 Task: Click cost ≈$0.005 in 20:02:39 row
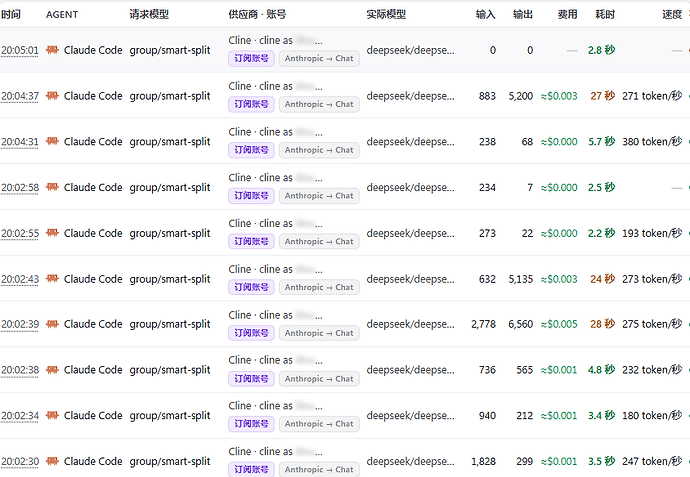coord(559,324)
